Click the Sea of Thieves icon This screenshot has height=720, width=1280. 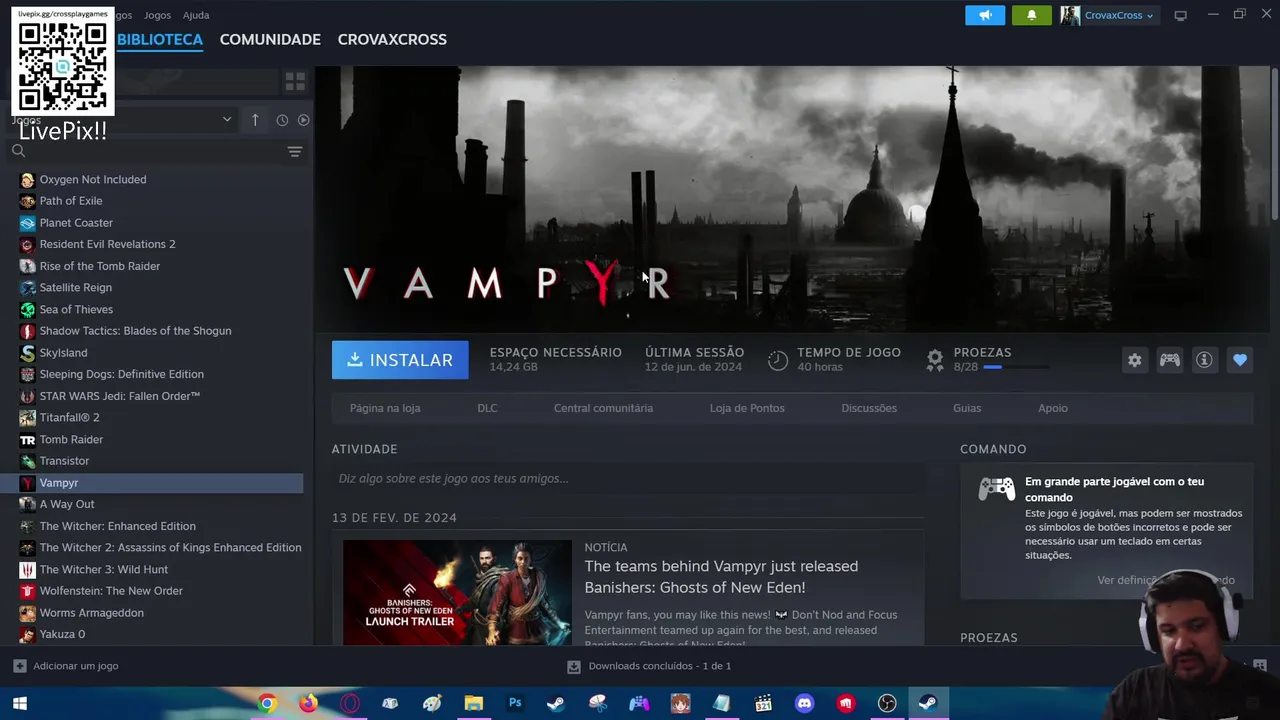coord(27,309)
